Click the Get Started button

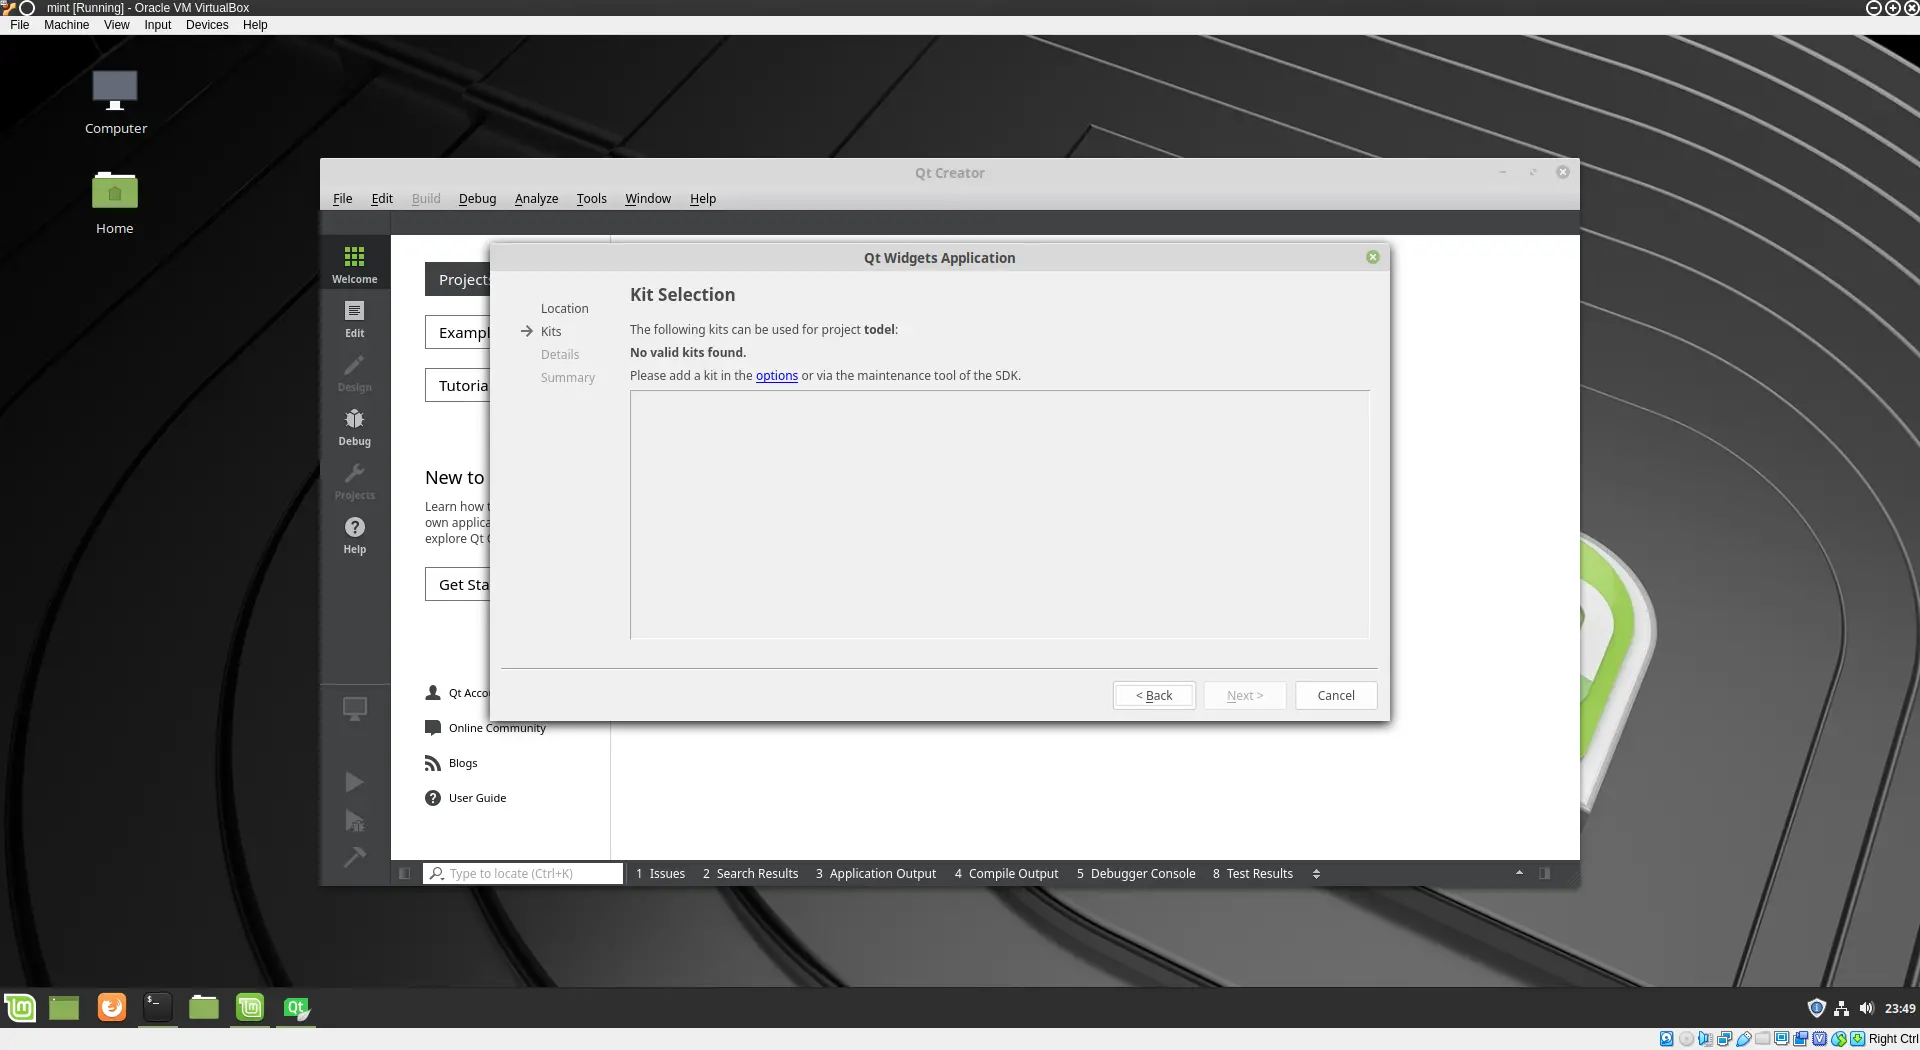pyautogui.click(x=458, y=584)
